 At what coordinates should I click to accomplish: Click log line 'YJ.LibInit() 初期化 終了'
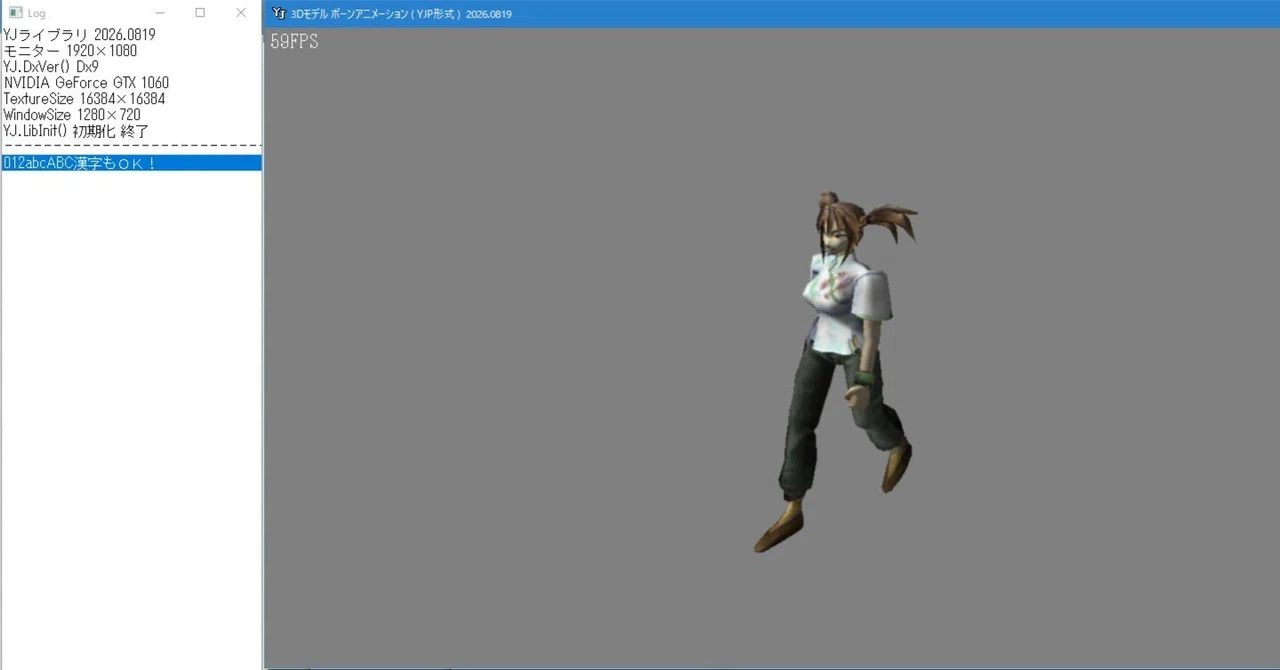[x=76, y=131]
